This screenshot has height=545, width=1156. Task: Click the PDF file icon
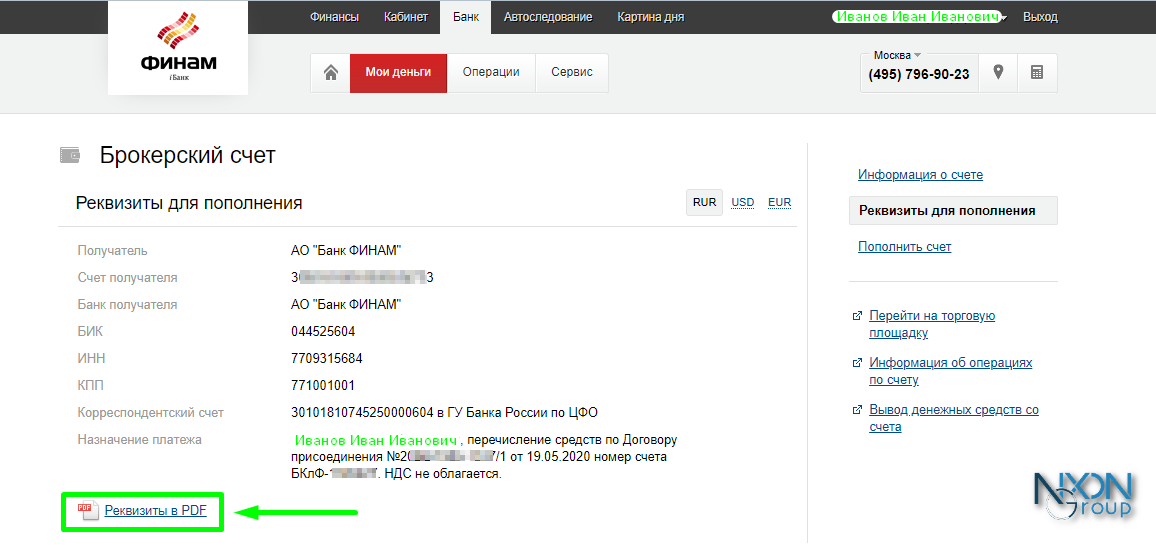(x=88, y=510)
